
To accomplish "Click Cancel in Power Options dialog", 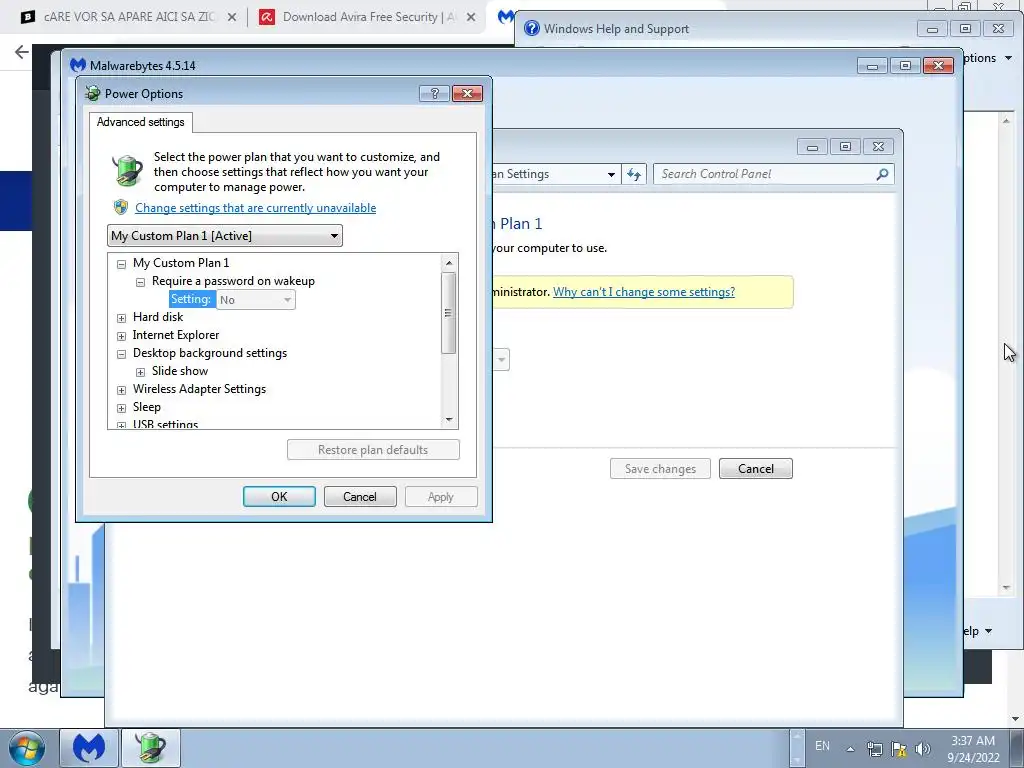I will 360,496.
